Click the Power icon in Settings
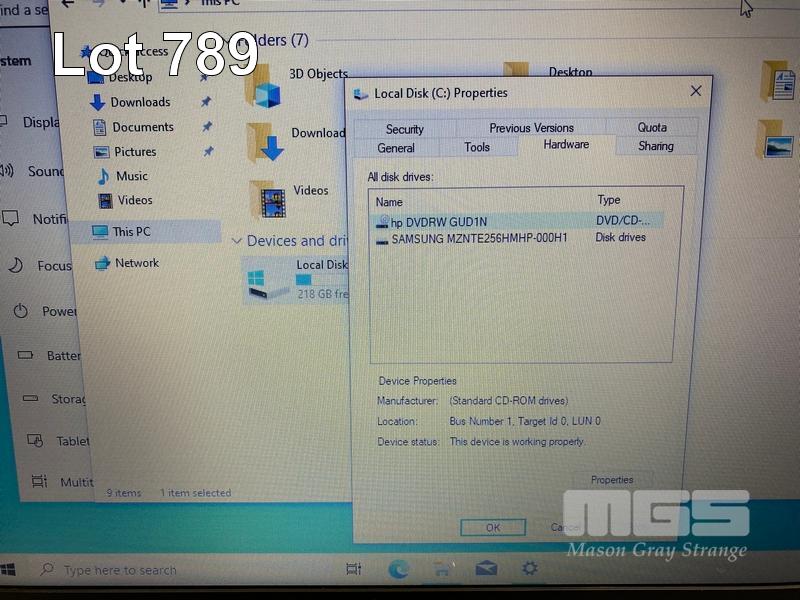Image resolution: width=800 pixels, height=600 pixels. (20, 311)
